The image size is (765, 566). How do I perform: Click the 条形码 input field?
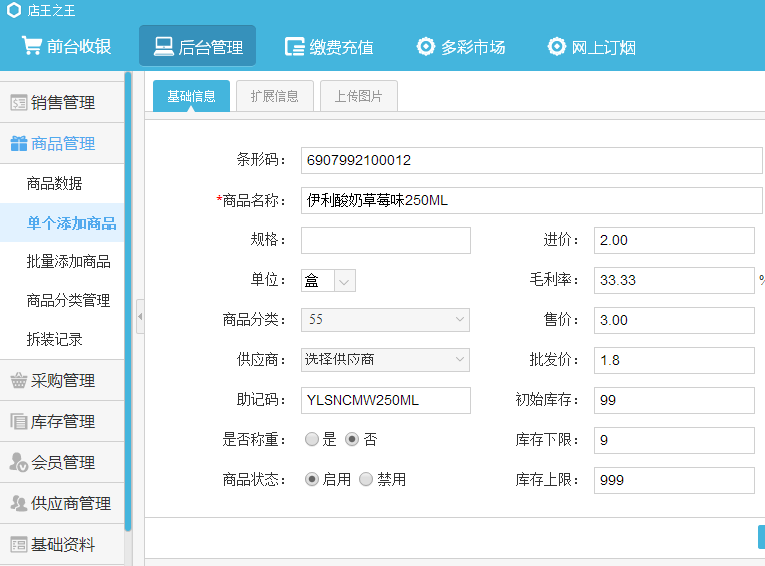(532, 160)
